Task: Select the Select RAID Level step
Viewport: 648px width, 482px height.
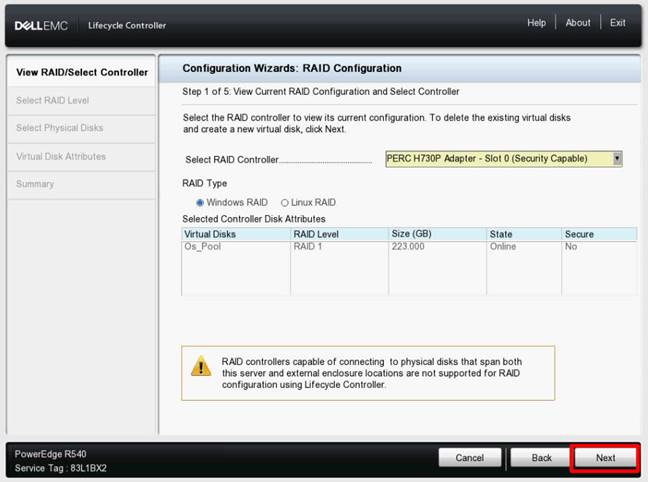Action: click(x=81, y=100)
